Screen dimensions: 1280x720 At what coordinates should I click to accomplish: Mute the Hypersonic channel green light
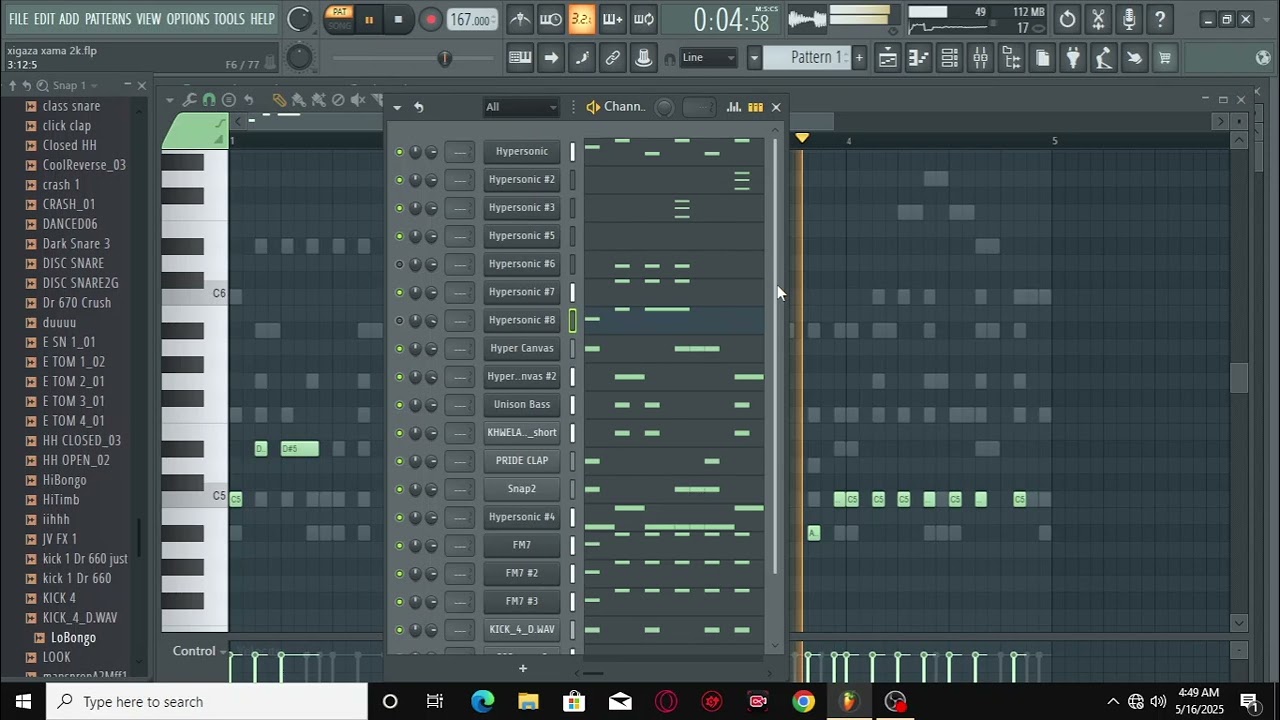(x=400, y=152)
